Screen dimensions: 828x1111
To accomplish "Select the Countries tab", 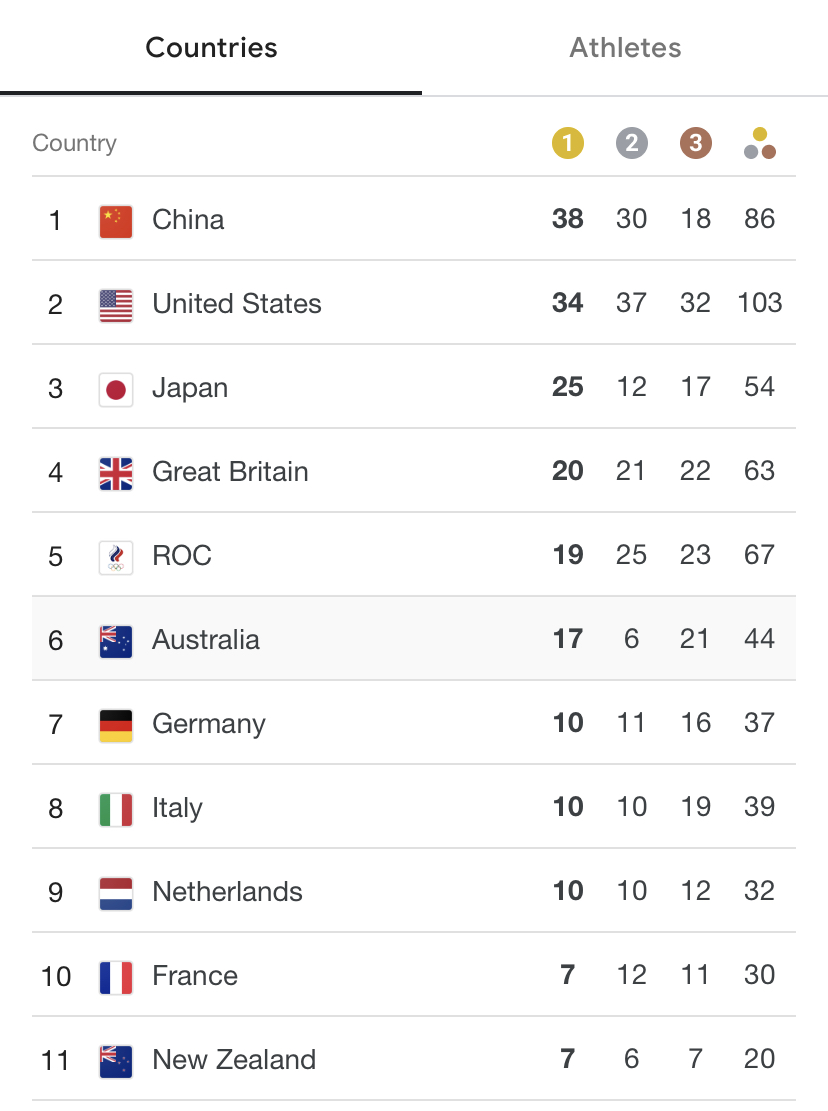I will point(211,47).
